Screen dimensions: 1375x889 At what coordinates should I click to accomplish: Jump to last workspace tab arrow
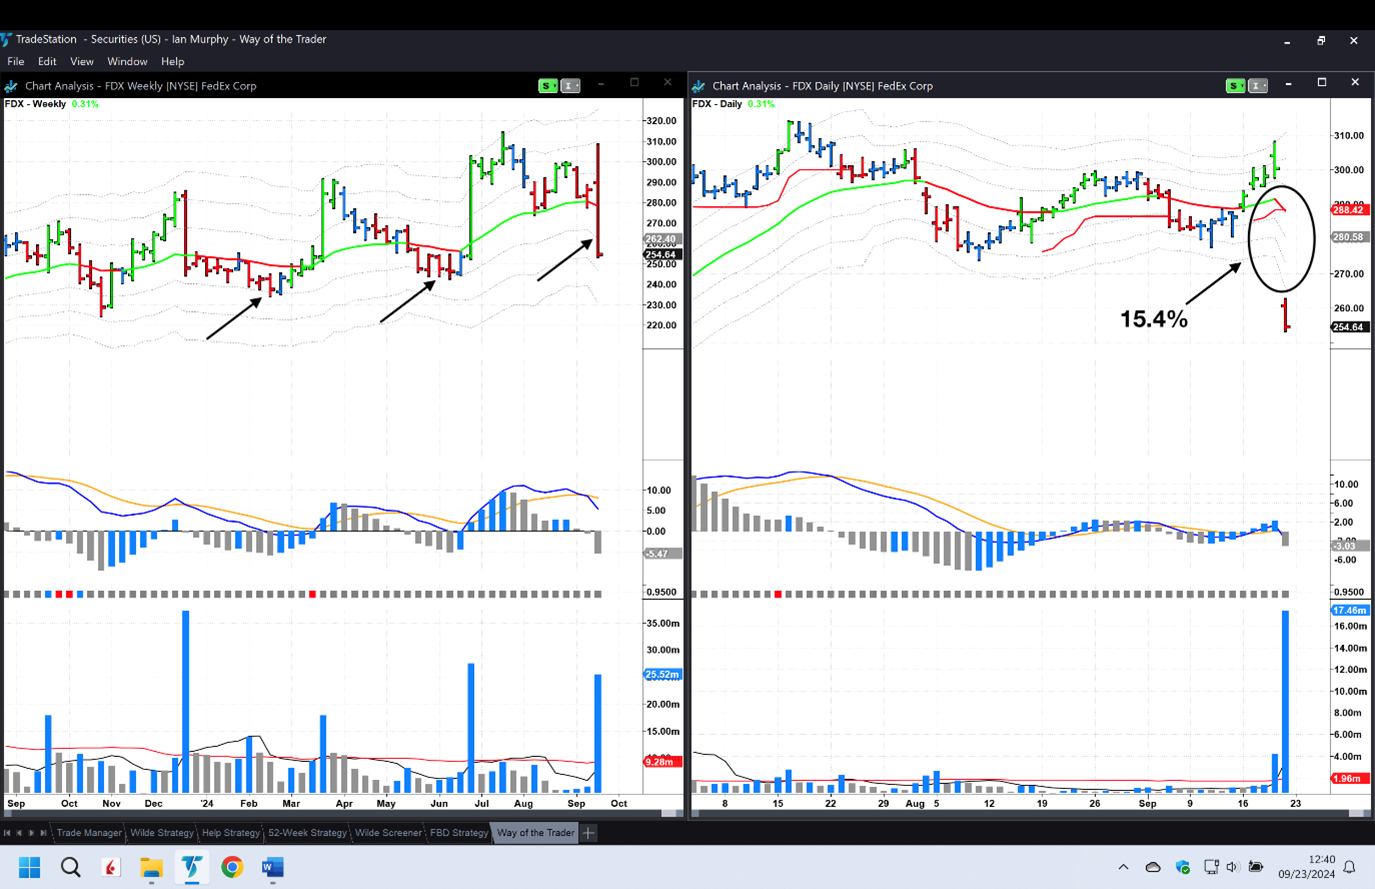tap(43, 833)
